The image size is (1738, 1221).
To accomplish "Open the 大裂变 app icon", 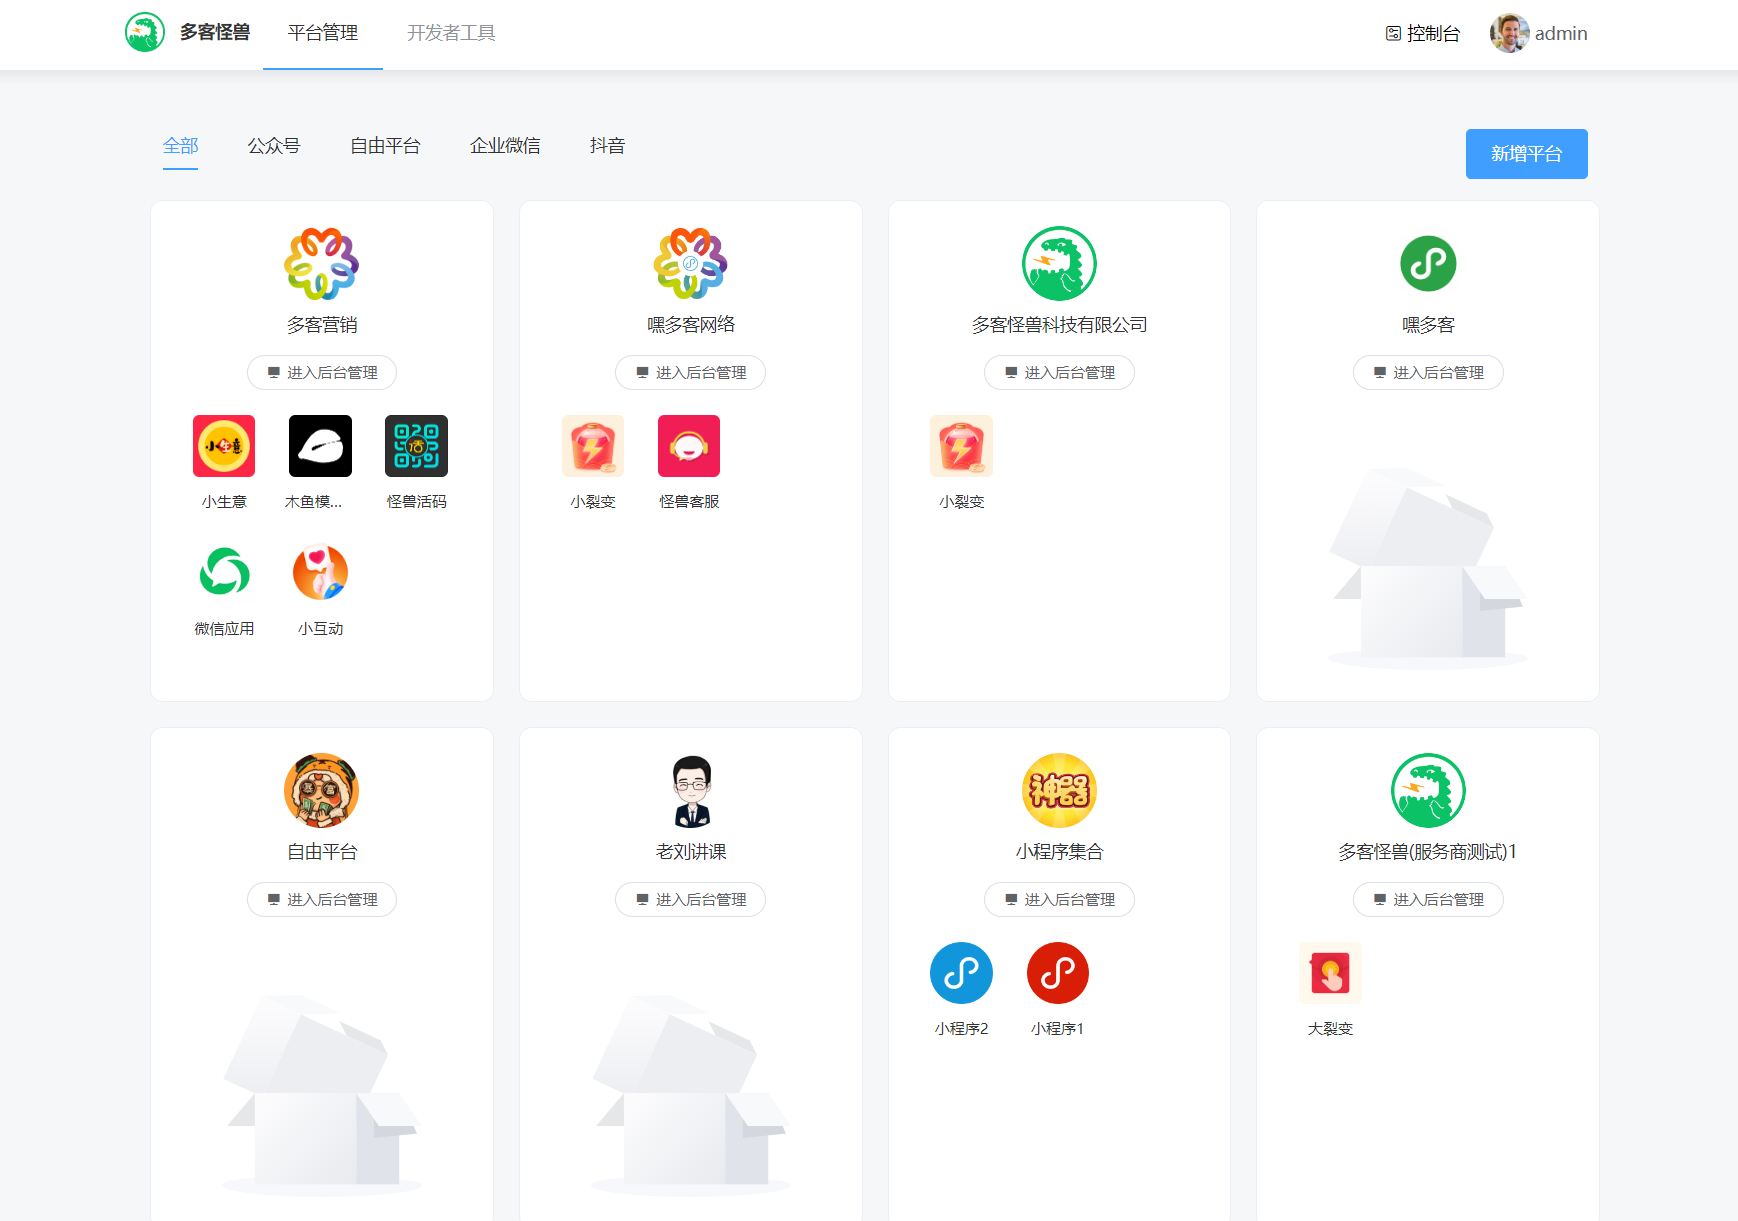I will [x=1330, y=973].
